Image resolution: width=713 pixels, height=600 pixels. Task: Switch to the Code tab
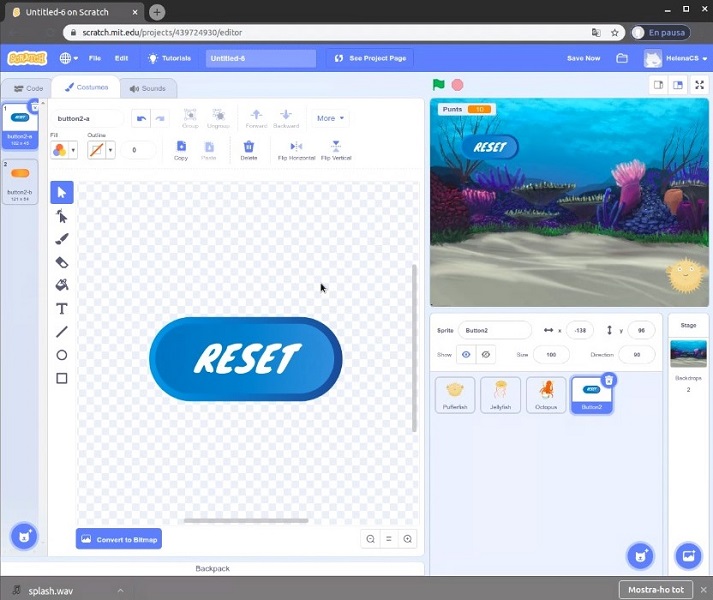pos(28,88)
